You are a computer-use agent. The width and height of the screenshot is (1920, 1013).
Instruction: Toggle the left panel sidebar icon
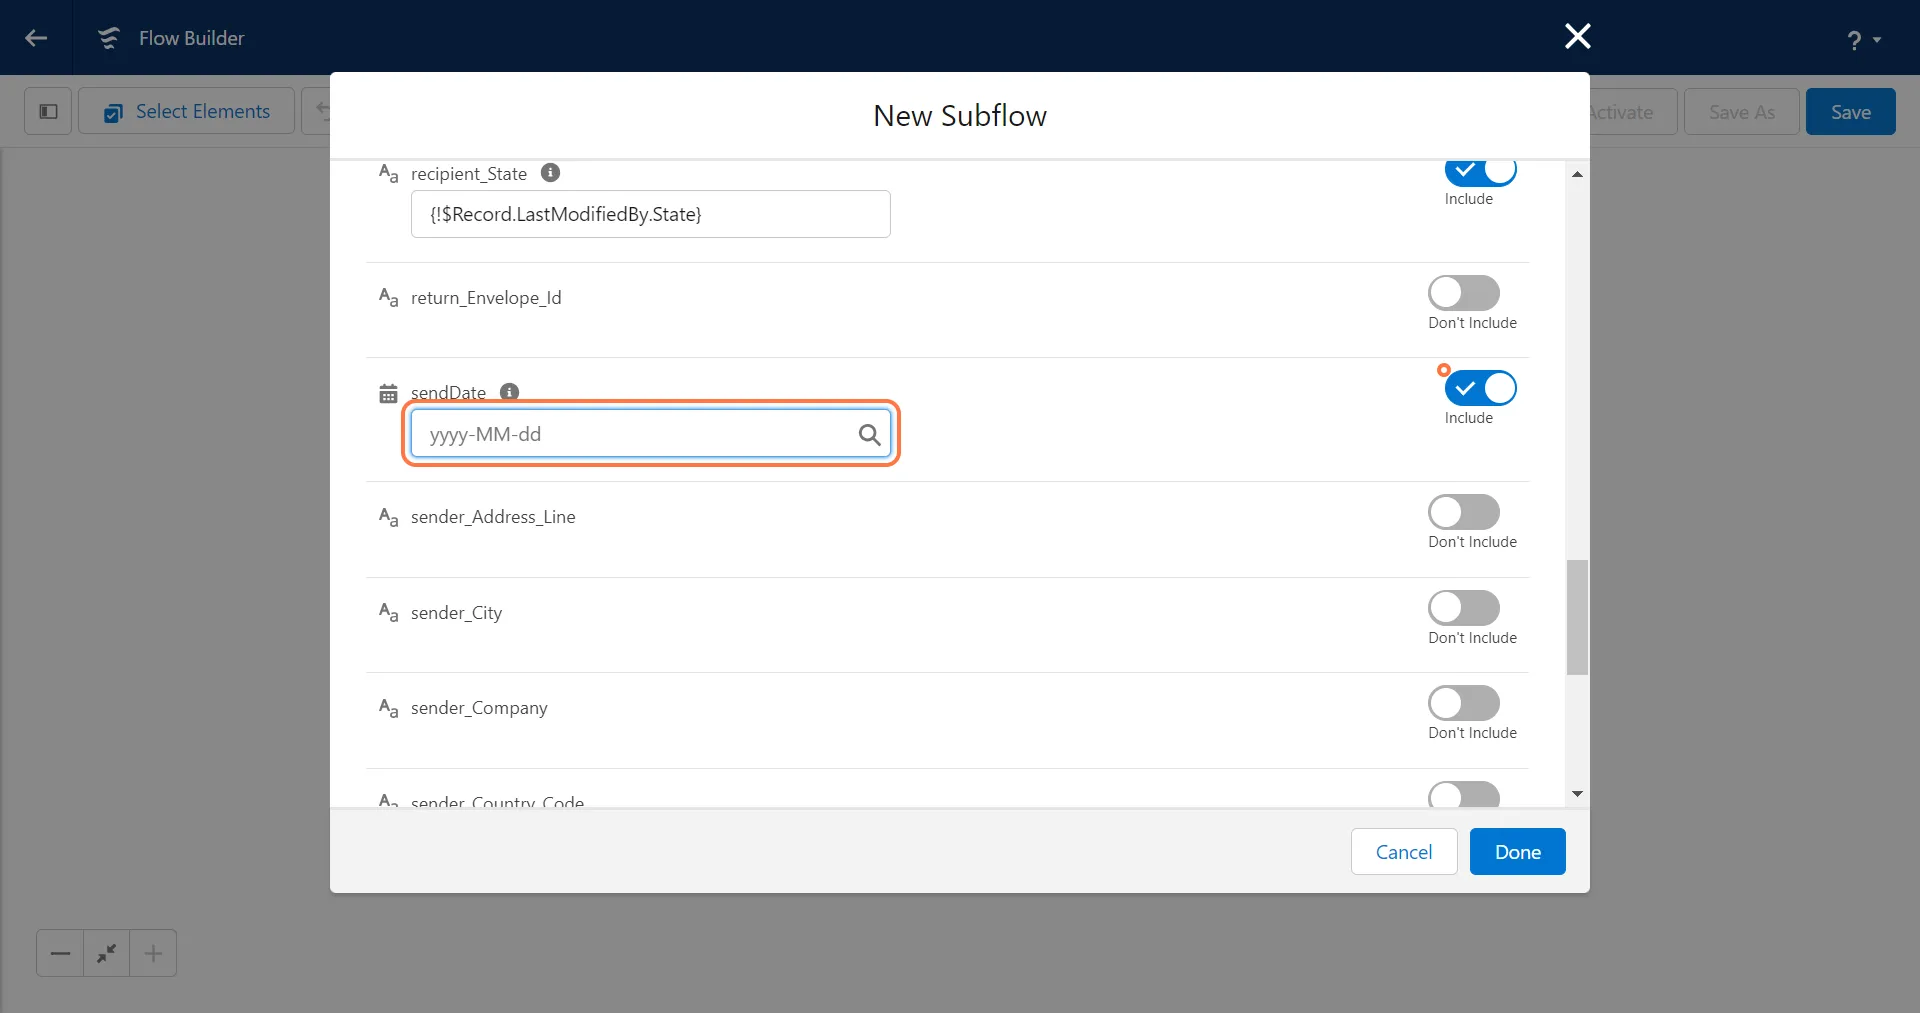coord(48,111)
